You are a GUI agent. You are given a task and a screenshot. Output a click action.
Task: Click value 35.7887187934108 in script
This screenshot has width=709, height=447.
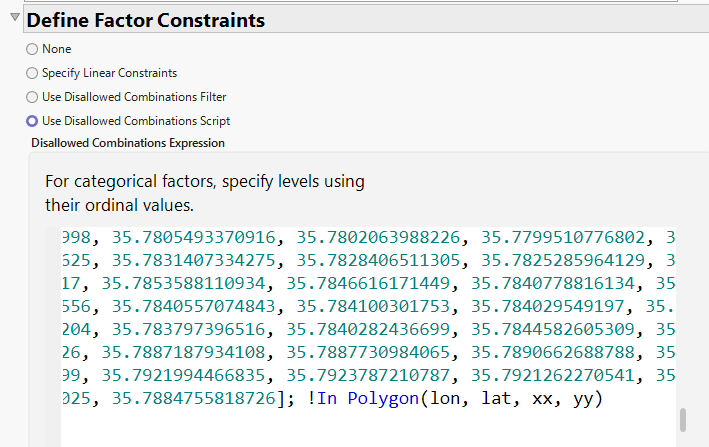click(183, 353)
